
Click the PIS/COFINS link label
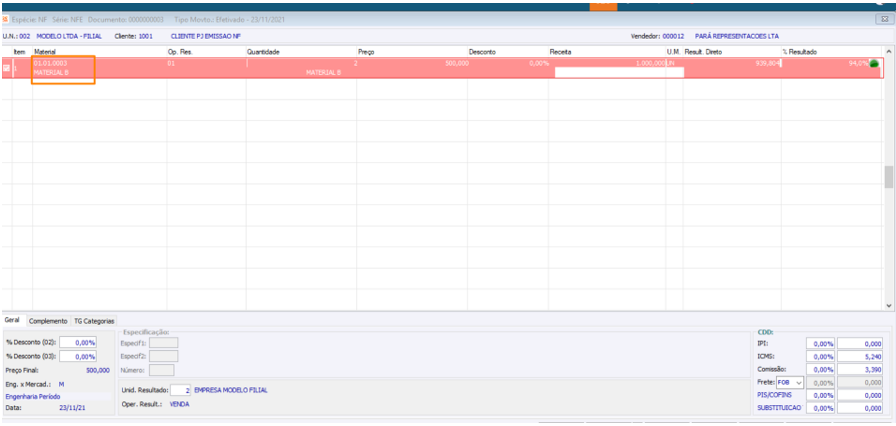(774, 395)
